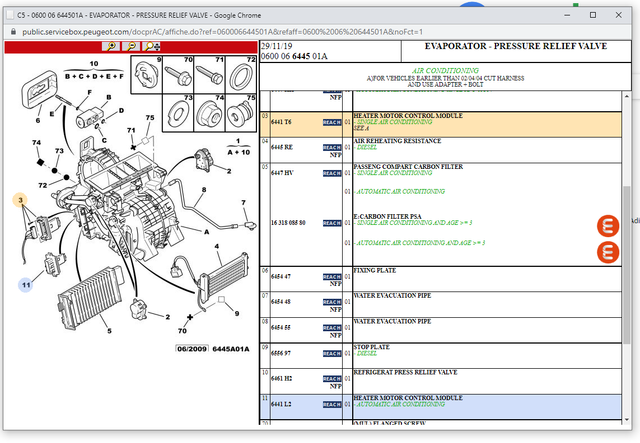Click callout number 7 on the diagram
Screen dimensions: 640x443
(x=243, y=203)
